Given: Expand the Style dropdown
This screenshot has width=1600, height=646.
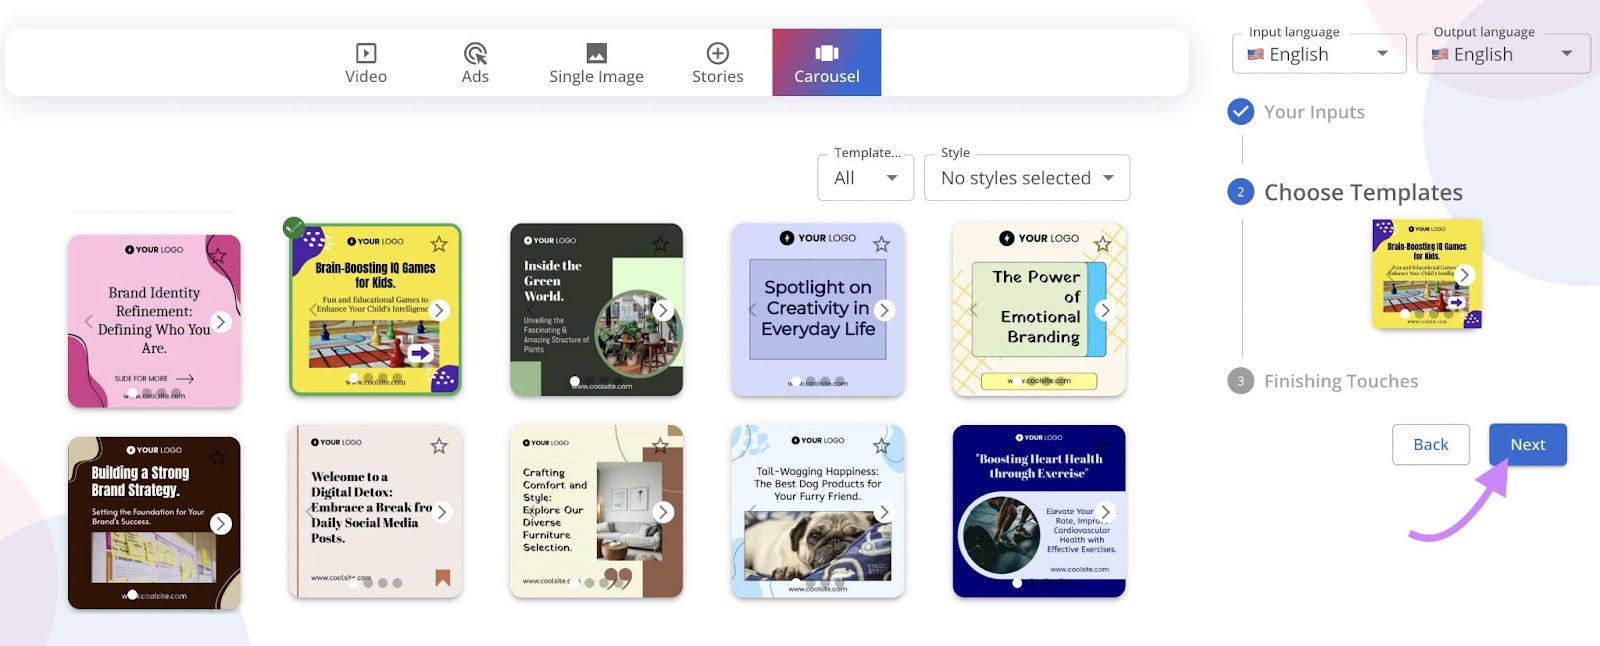Looking at the screenshot, I should point(1026,178).
